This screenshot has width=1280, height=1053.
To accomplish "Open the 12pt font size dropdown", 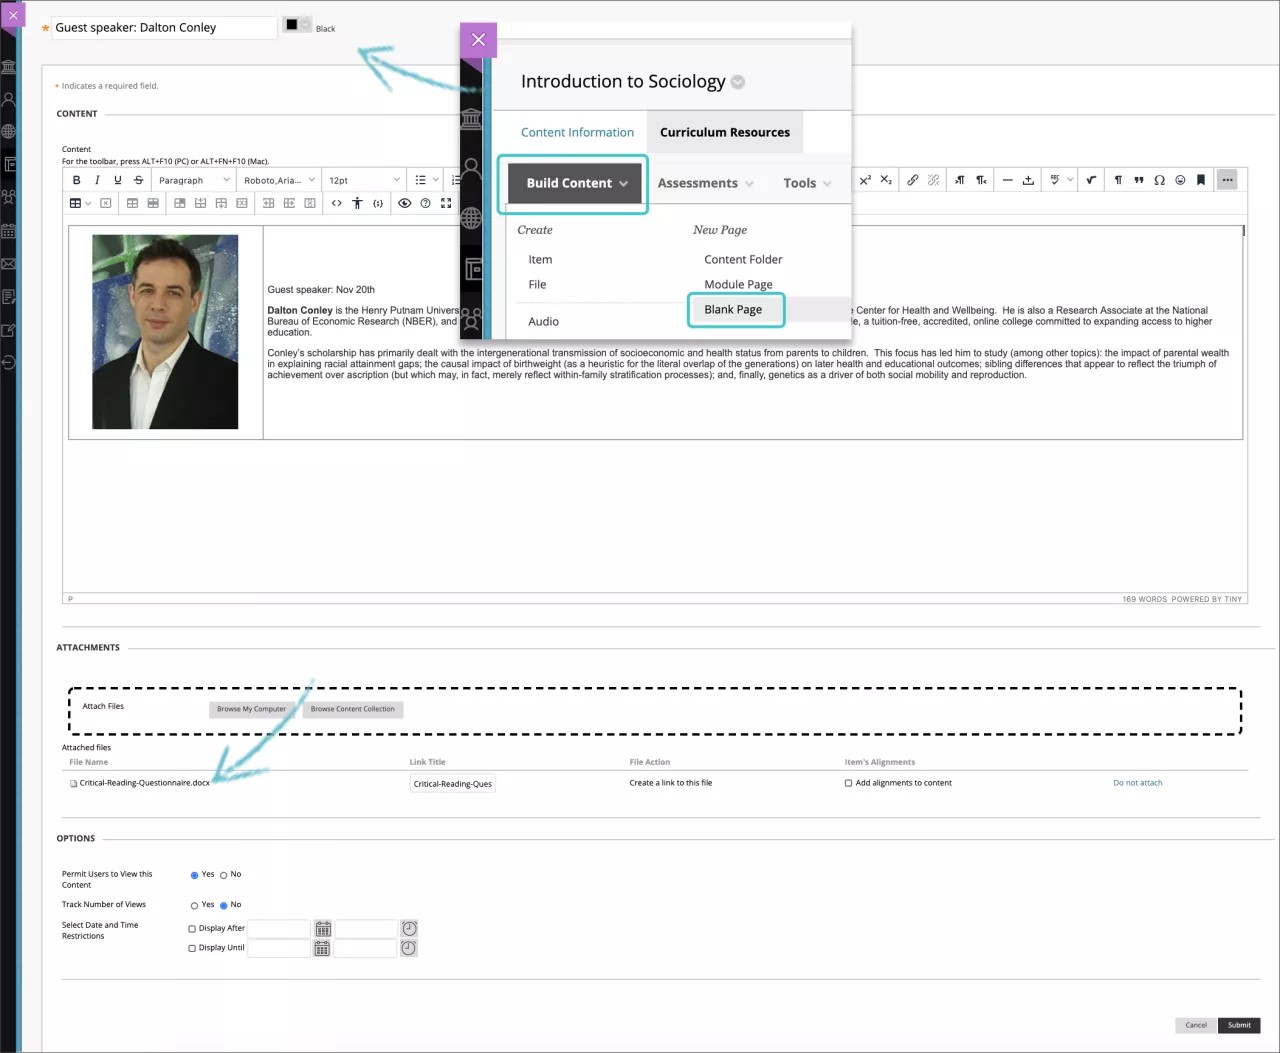I will click(x=364, y=180).
